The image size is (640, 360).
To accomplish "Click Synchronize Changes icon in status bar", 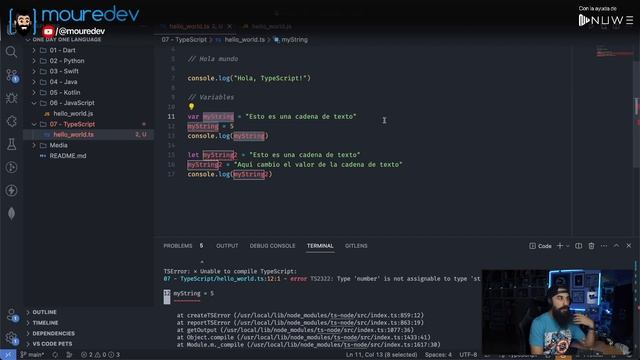I will click(55, 355).
